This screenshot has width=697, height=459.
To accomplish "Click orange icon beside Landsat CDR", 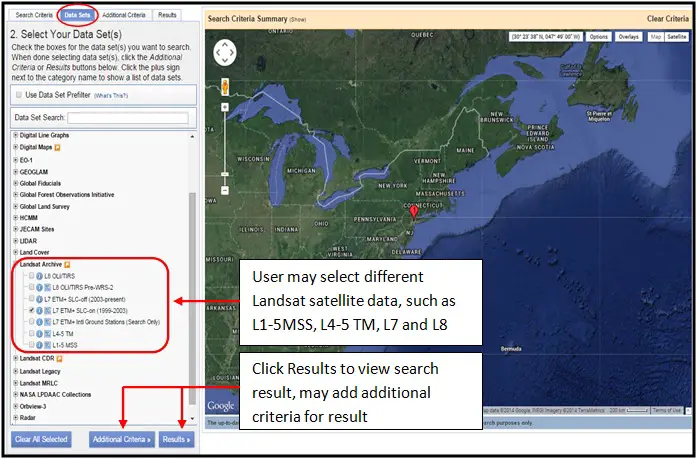I will pos(59,359).
